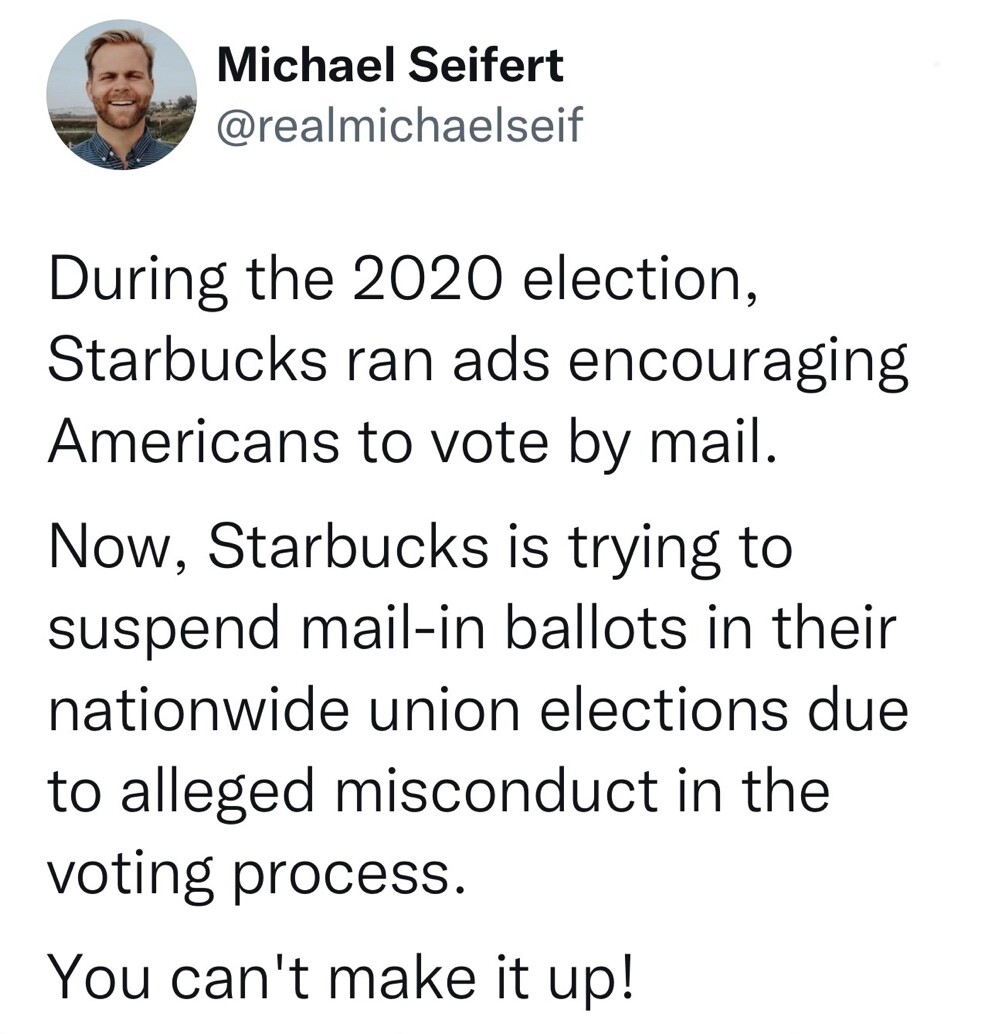Click the display name Michael Seifert
The image size is (992, 1034).
pos(390,65)
